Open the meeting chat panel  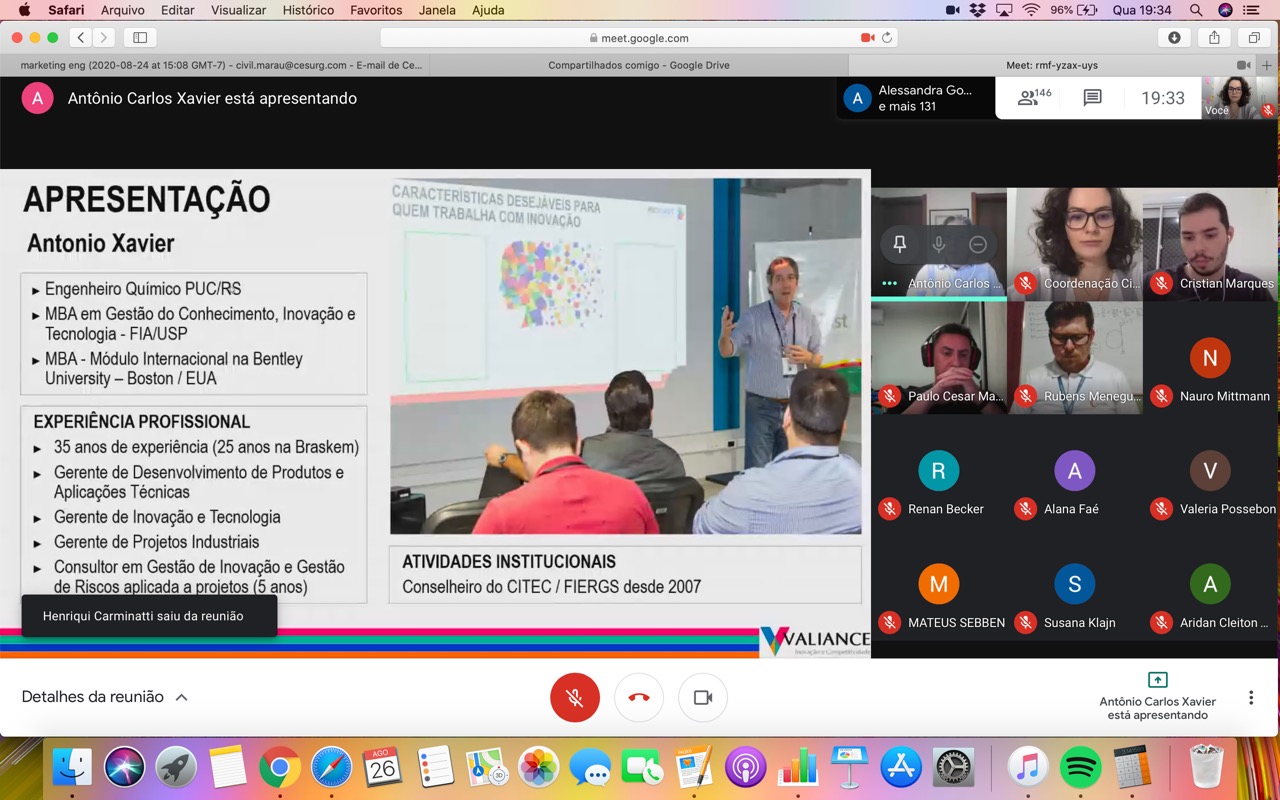tap(1092, 98)
